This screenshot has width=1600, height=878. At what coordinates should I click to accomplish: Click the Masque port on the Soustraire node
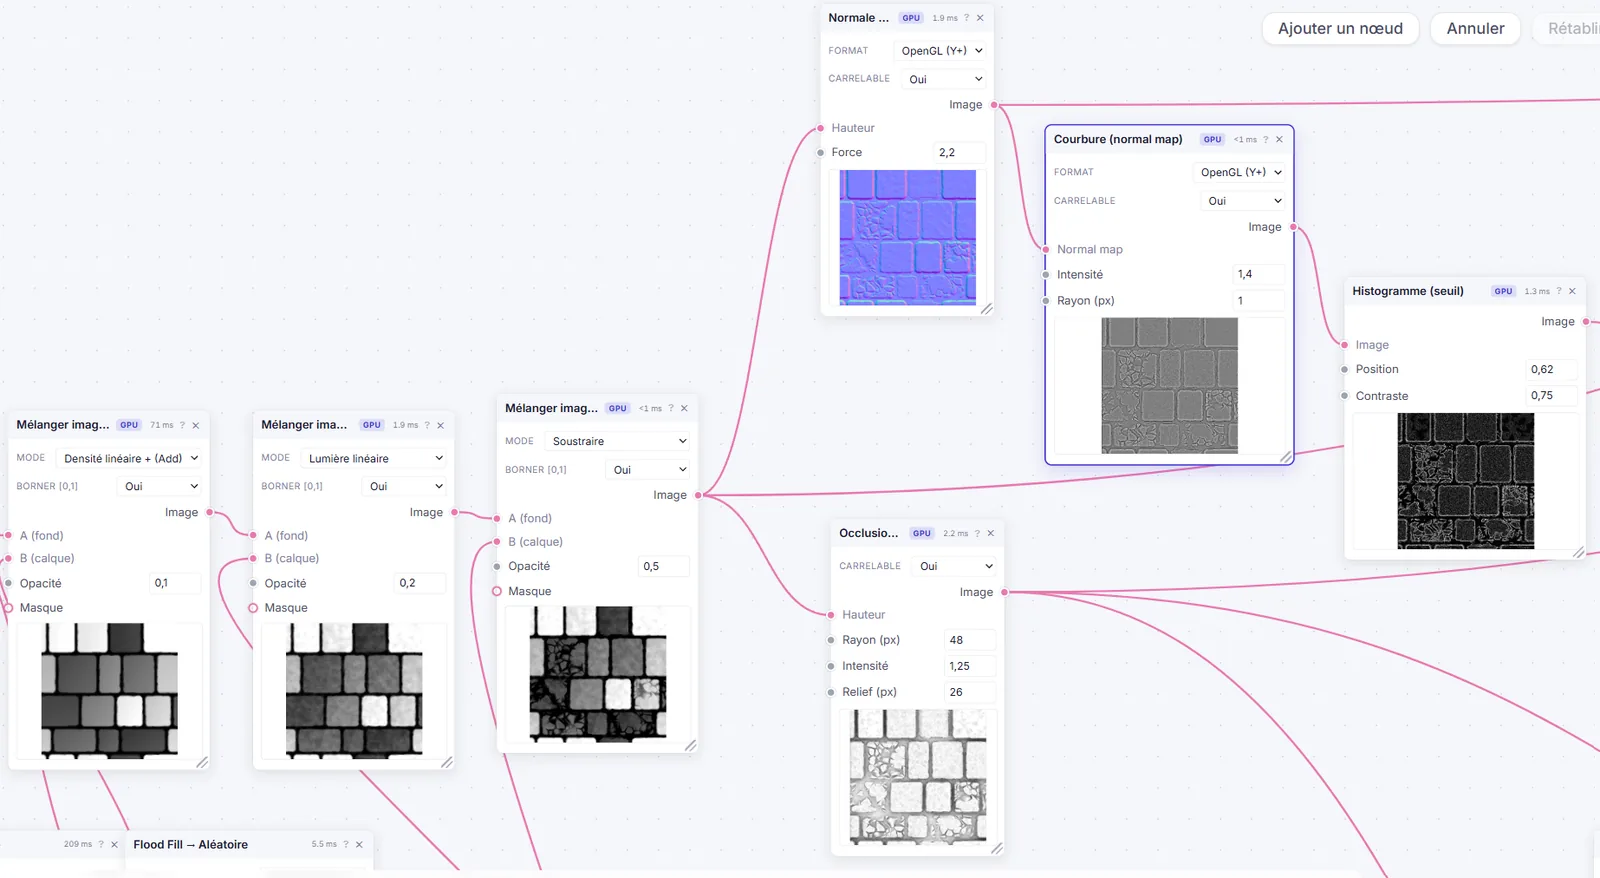click(497, 591)
